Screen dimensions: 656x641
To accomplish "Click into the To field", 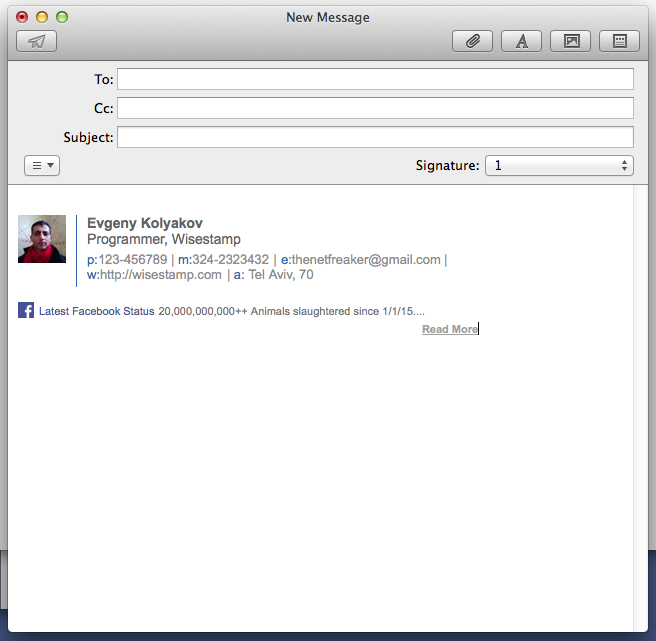I will [x=375, y=79].
